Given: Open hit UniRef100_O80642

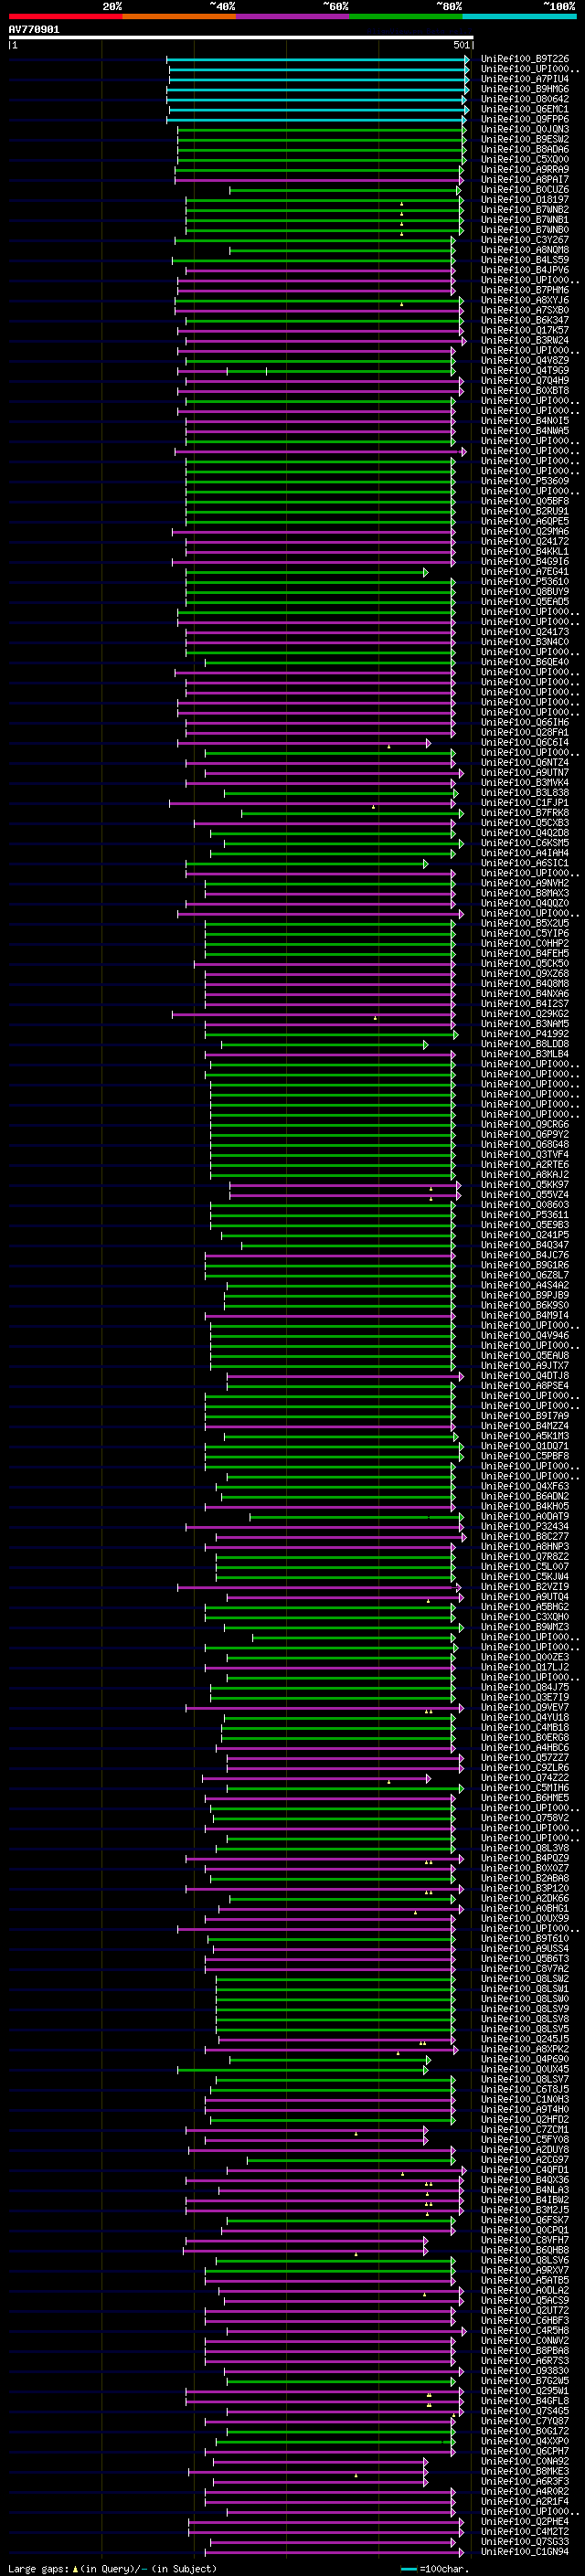Looking at the screenshot, I should click(525, 99).
